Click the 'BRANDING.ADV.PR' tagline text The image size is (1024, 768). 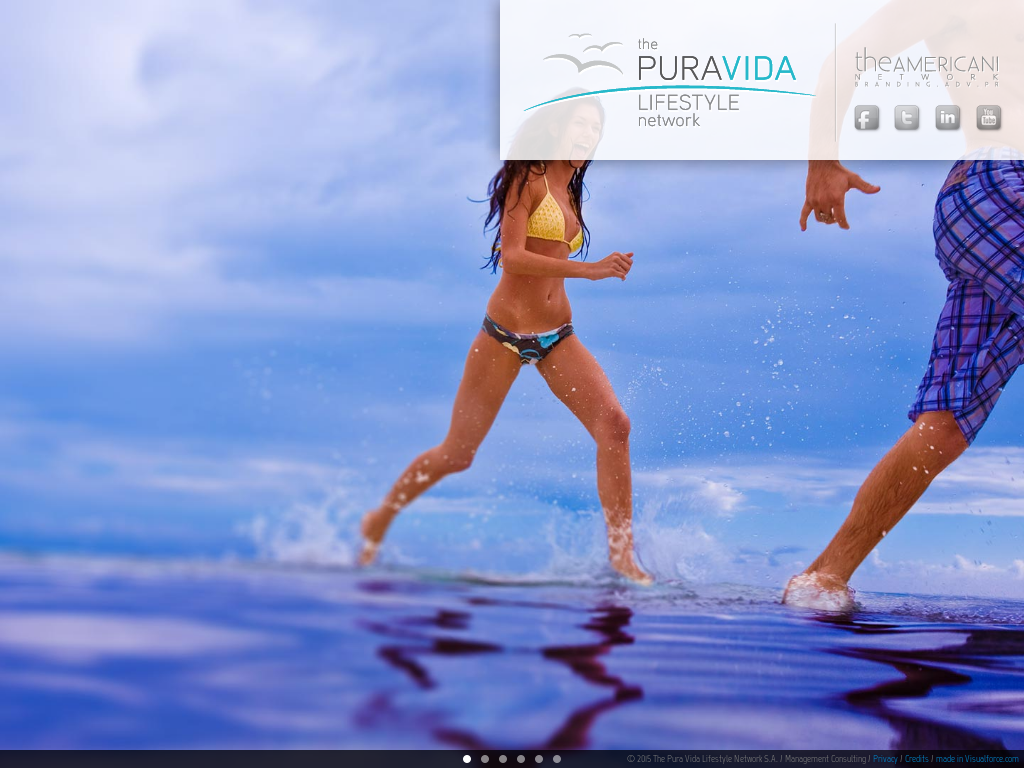[926, 85]
